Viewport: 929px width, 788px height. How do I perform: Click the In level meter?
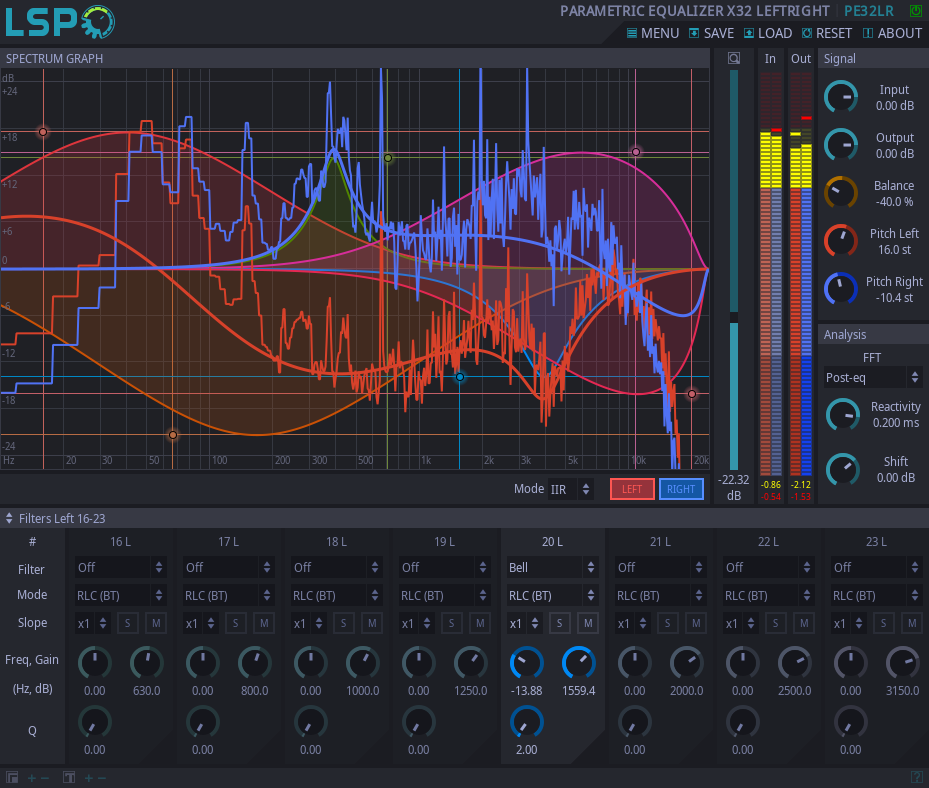pyautogui.click(x=770, y=274)
